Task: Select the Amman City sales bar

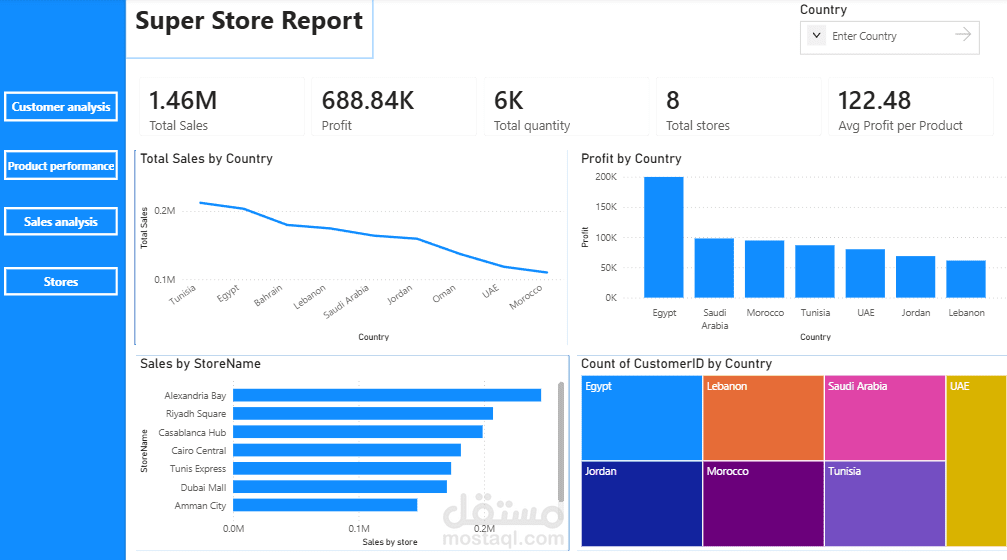Action: [325, 505]
